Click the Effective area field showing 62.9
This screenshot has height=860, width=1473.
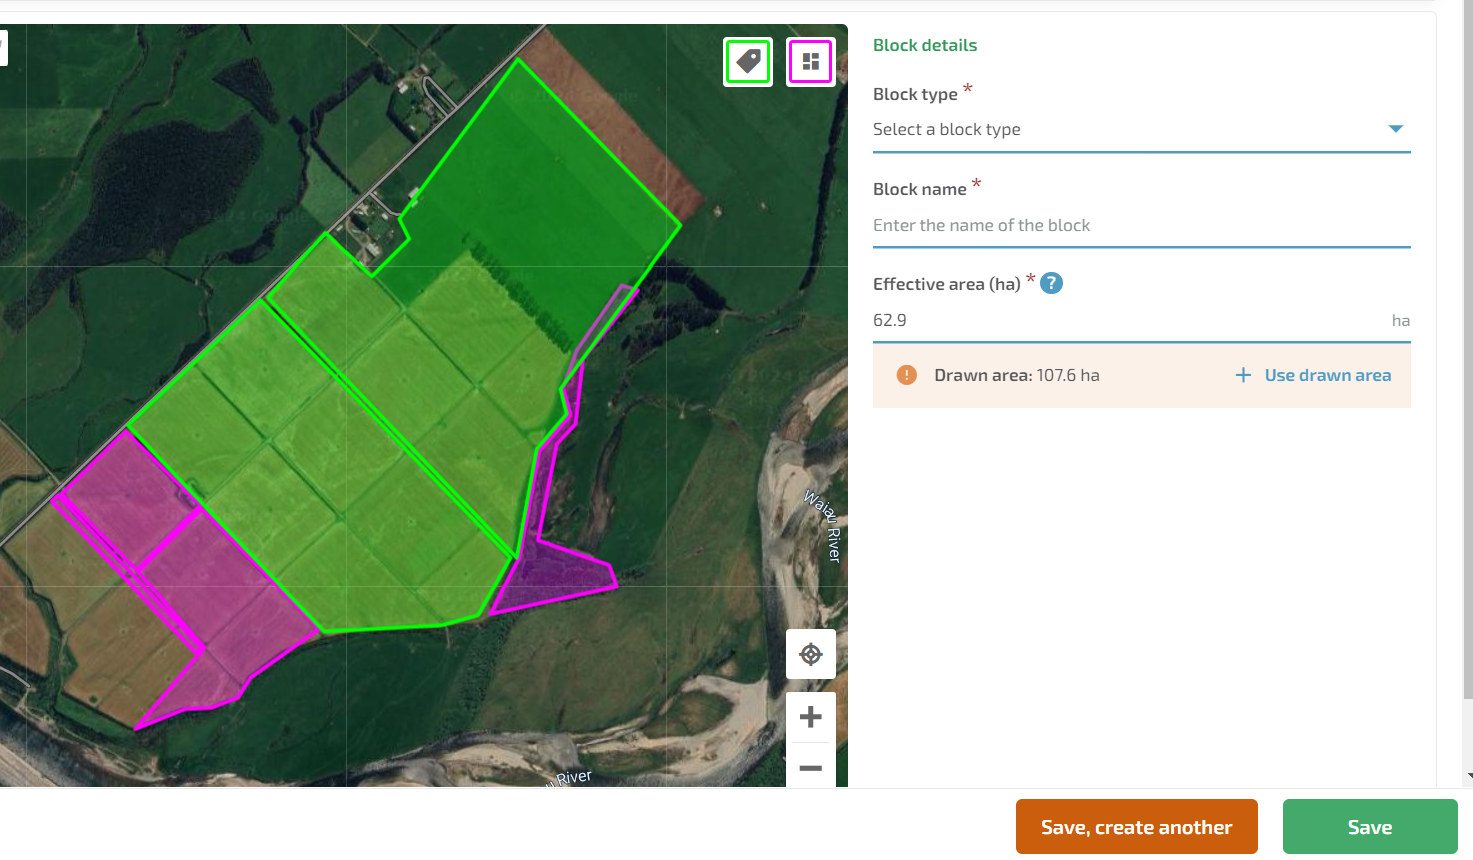point(1120,320)
